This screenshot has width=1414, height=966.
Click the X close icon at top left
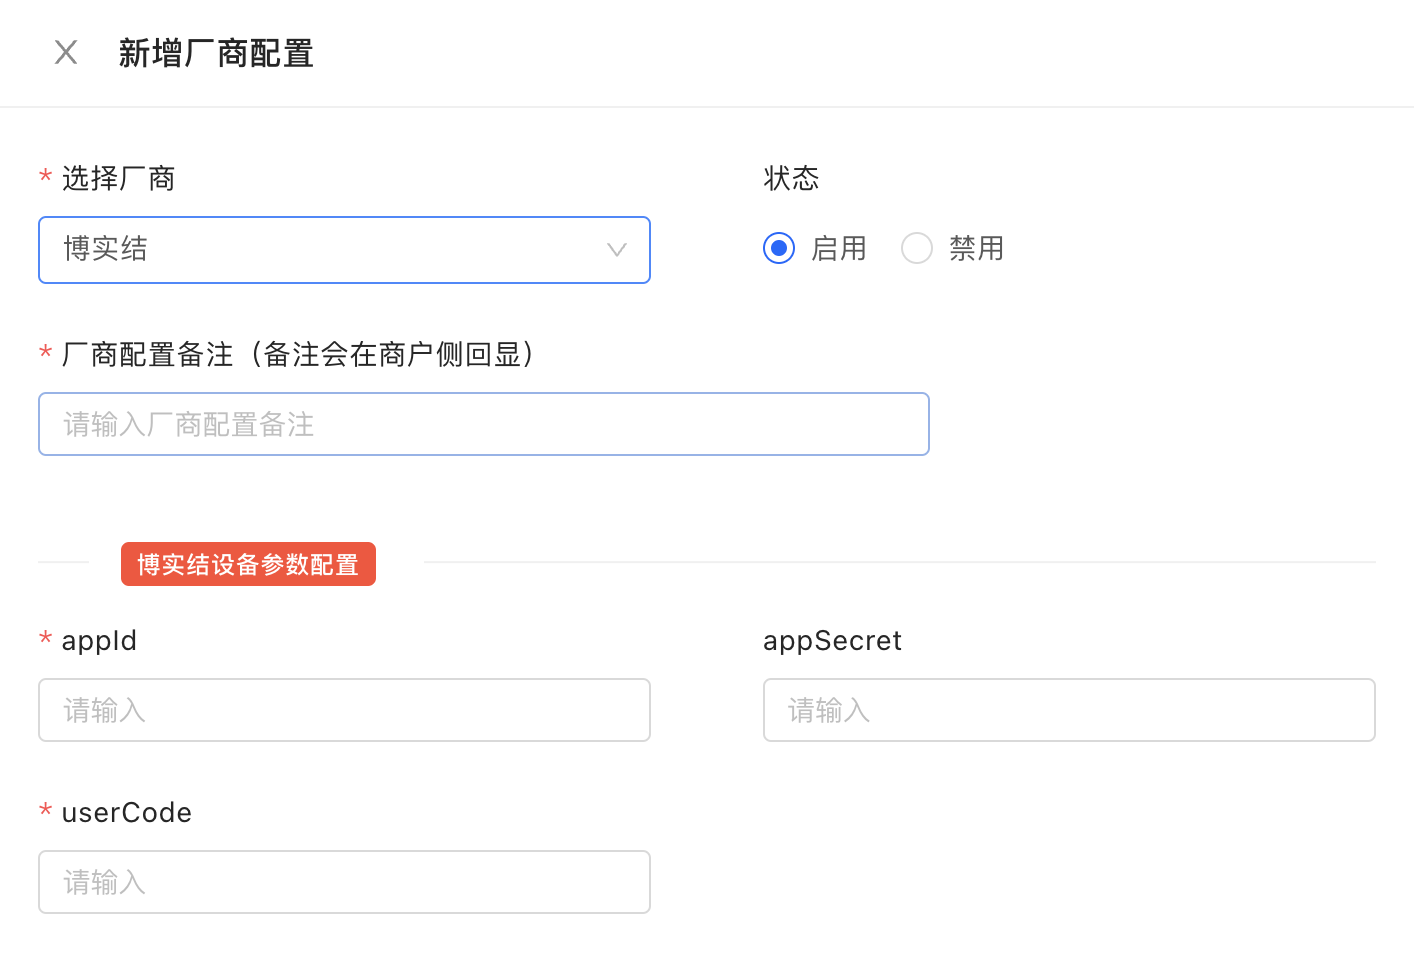(65, 52)
